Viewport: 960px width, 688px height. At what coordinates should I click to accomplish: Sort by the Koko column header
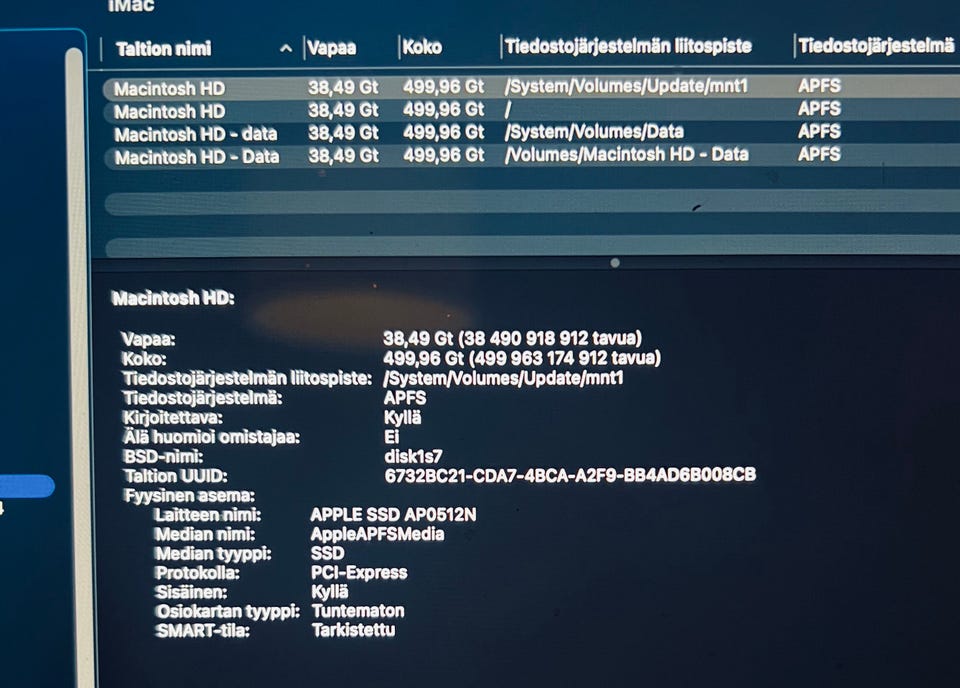[x=422, y=47]
